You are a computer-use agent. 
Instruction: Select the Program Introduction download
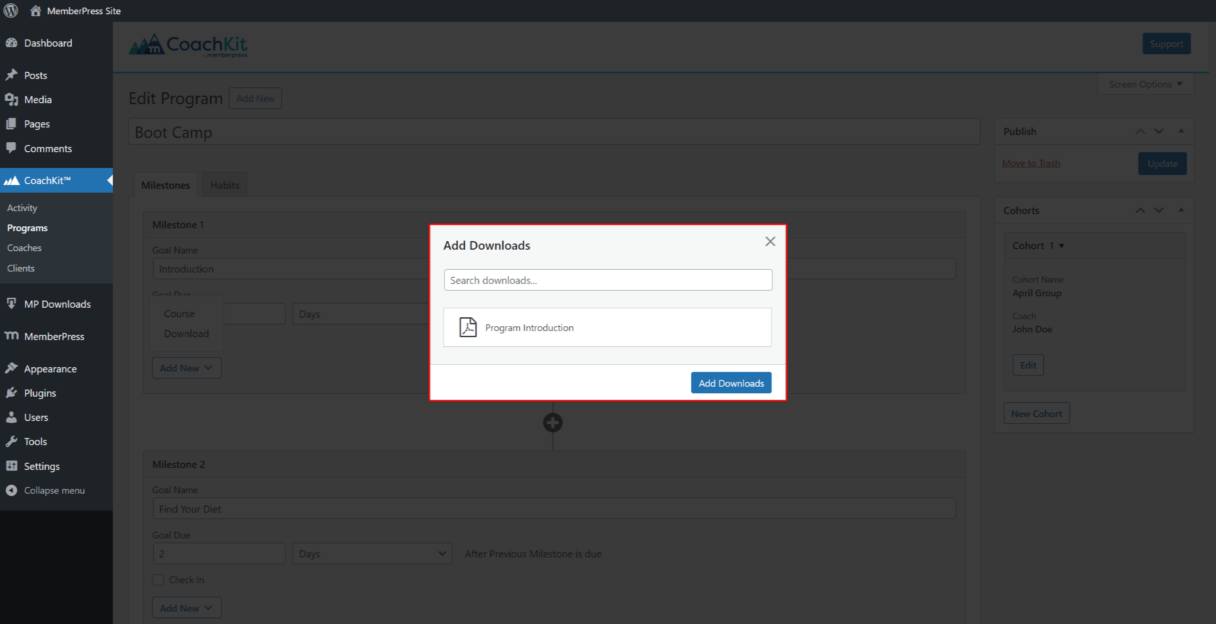coord(608,327)
